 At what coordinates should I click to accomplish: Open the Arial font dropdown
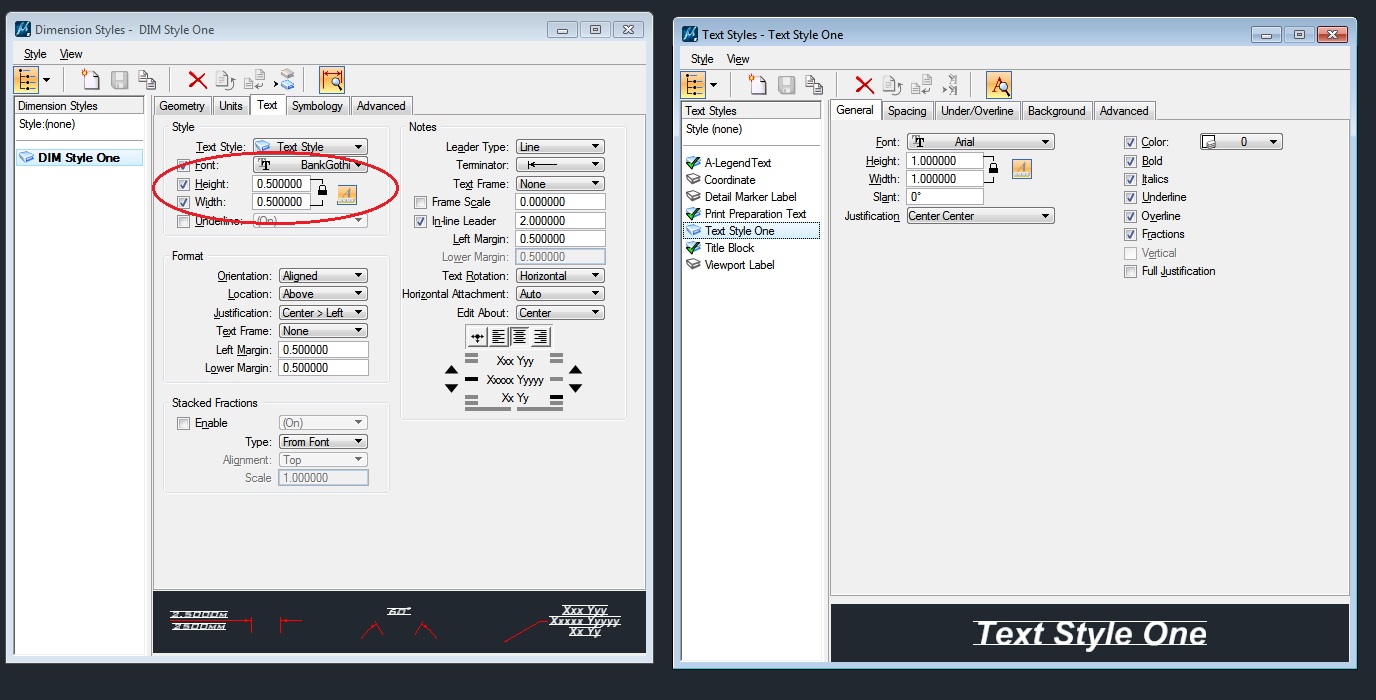pyautogui.click(x=980, y=142)
